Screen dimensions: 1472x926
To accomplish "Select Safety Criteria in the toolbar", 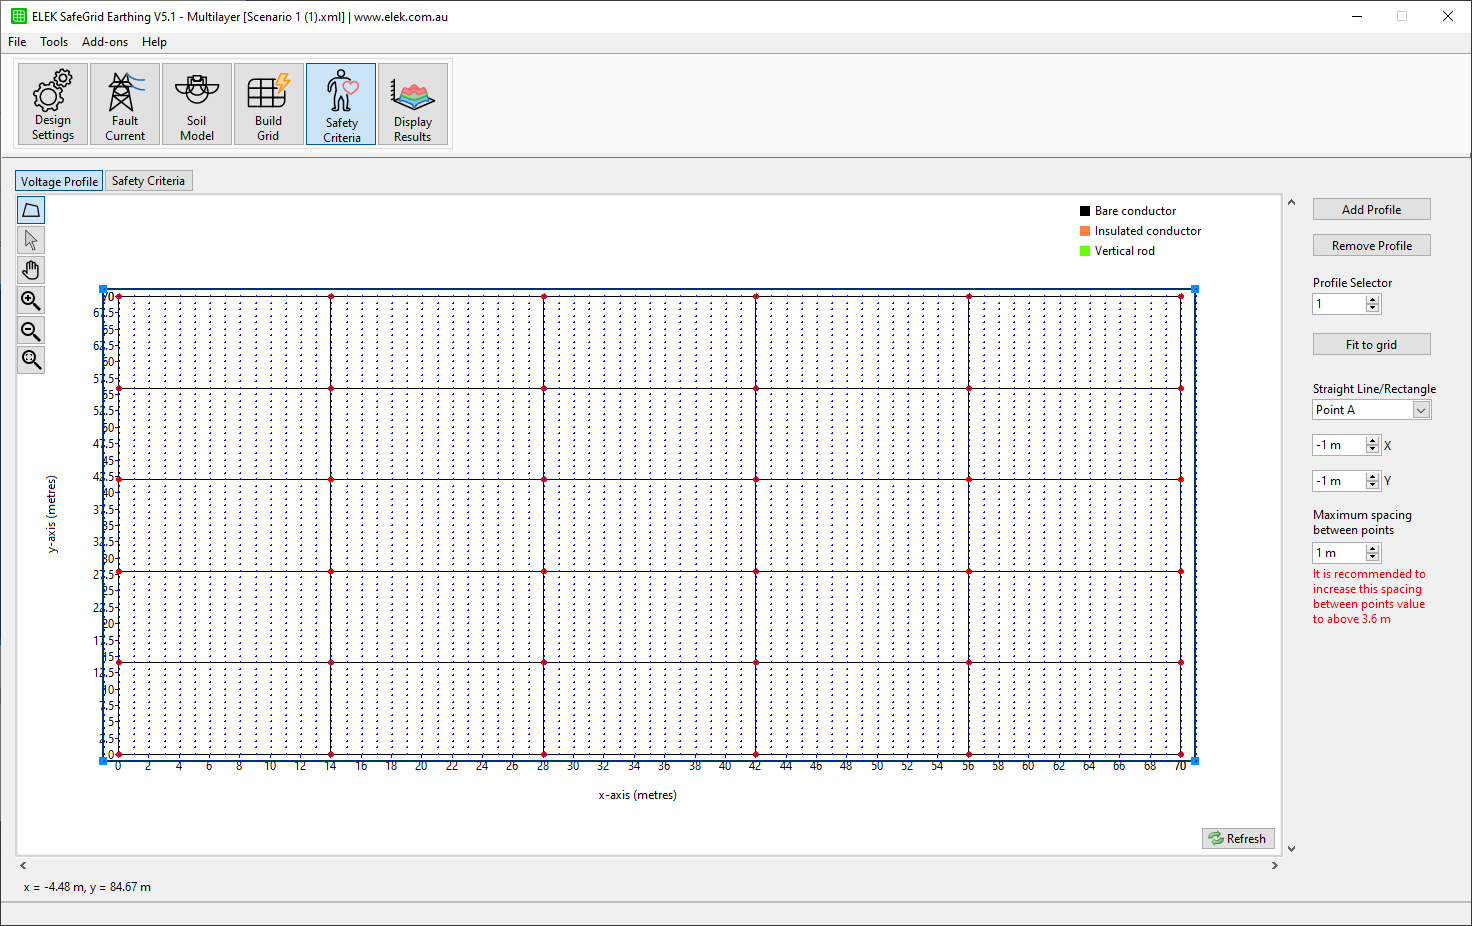I will click(341, 103).
